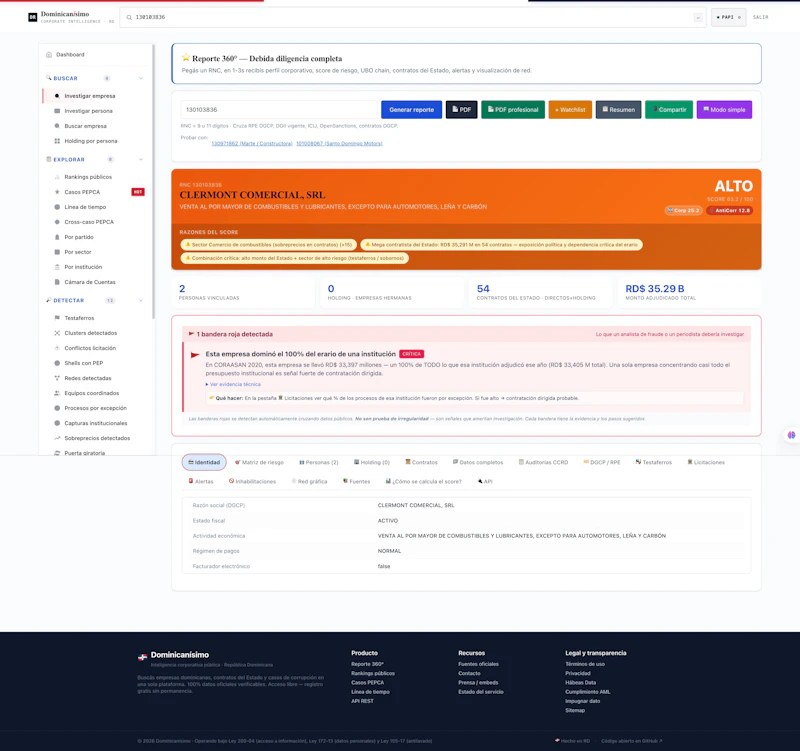Click the top global search input

pyautogui.click(x=412, y=17)
